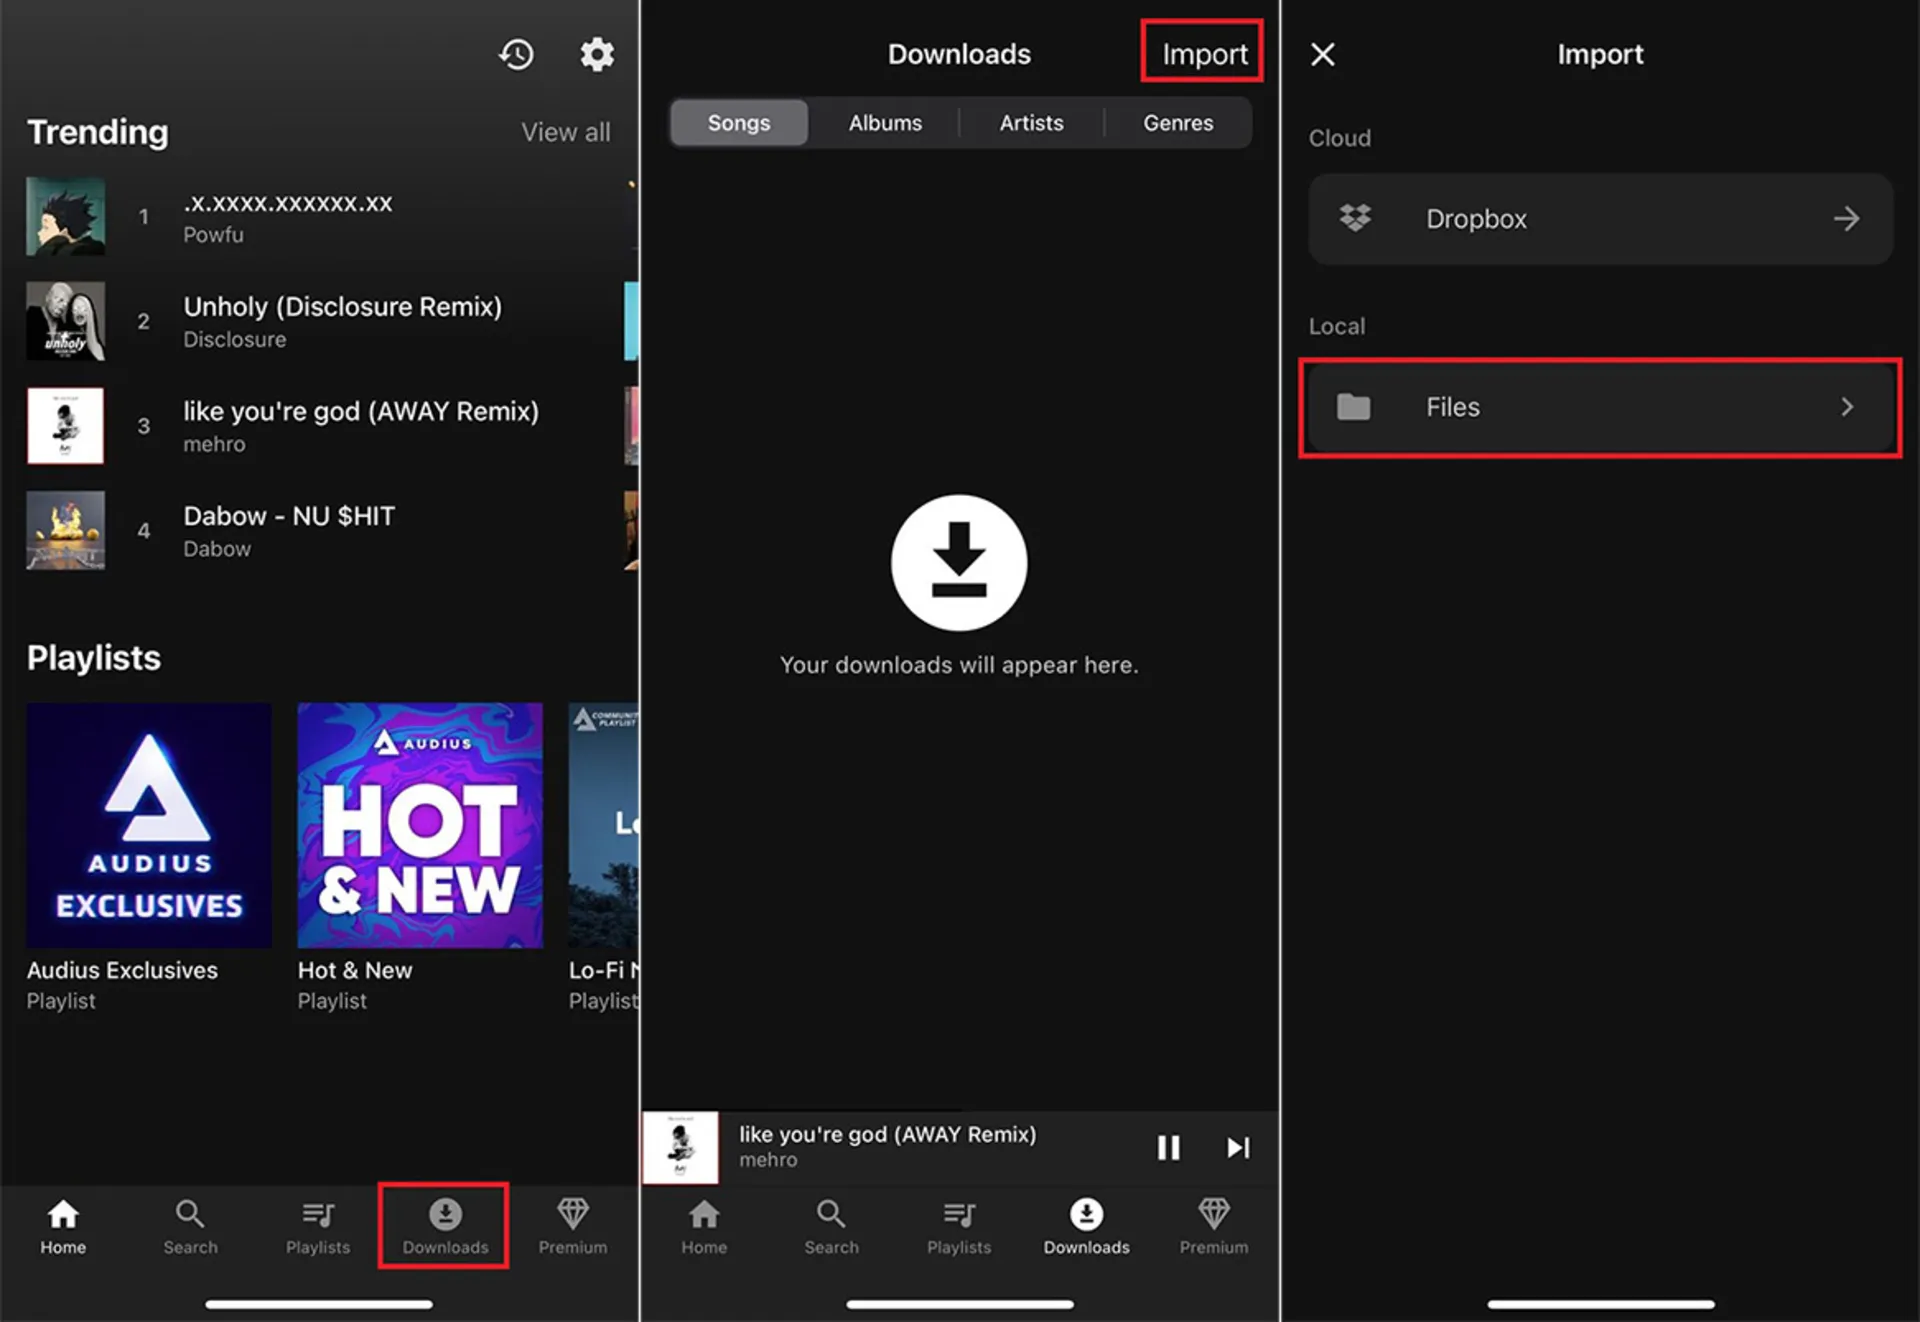
Task: Close the Import screen with X
Action: point(1323,54)
